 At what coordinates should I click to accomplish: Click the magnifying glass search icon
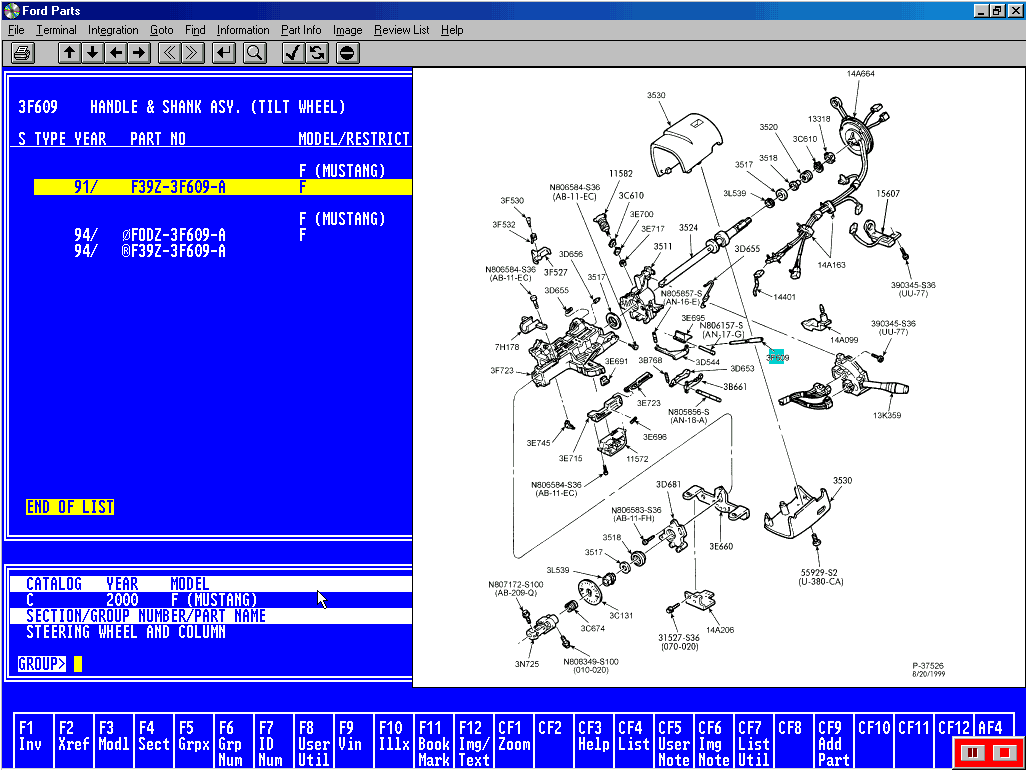pos(255,53)
